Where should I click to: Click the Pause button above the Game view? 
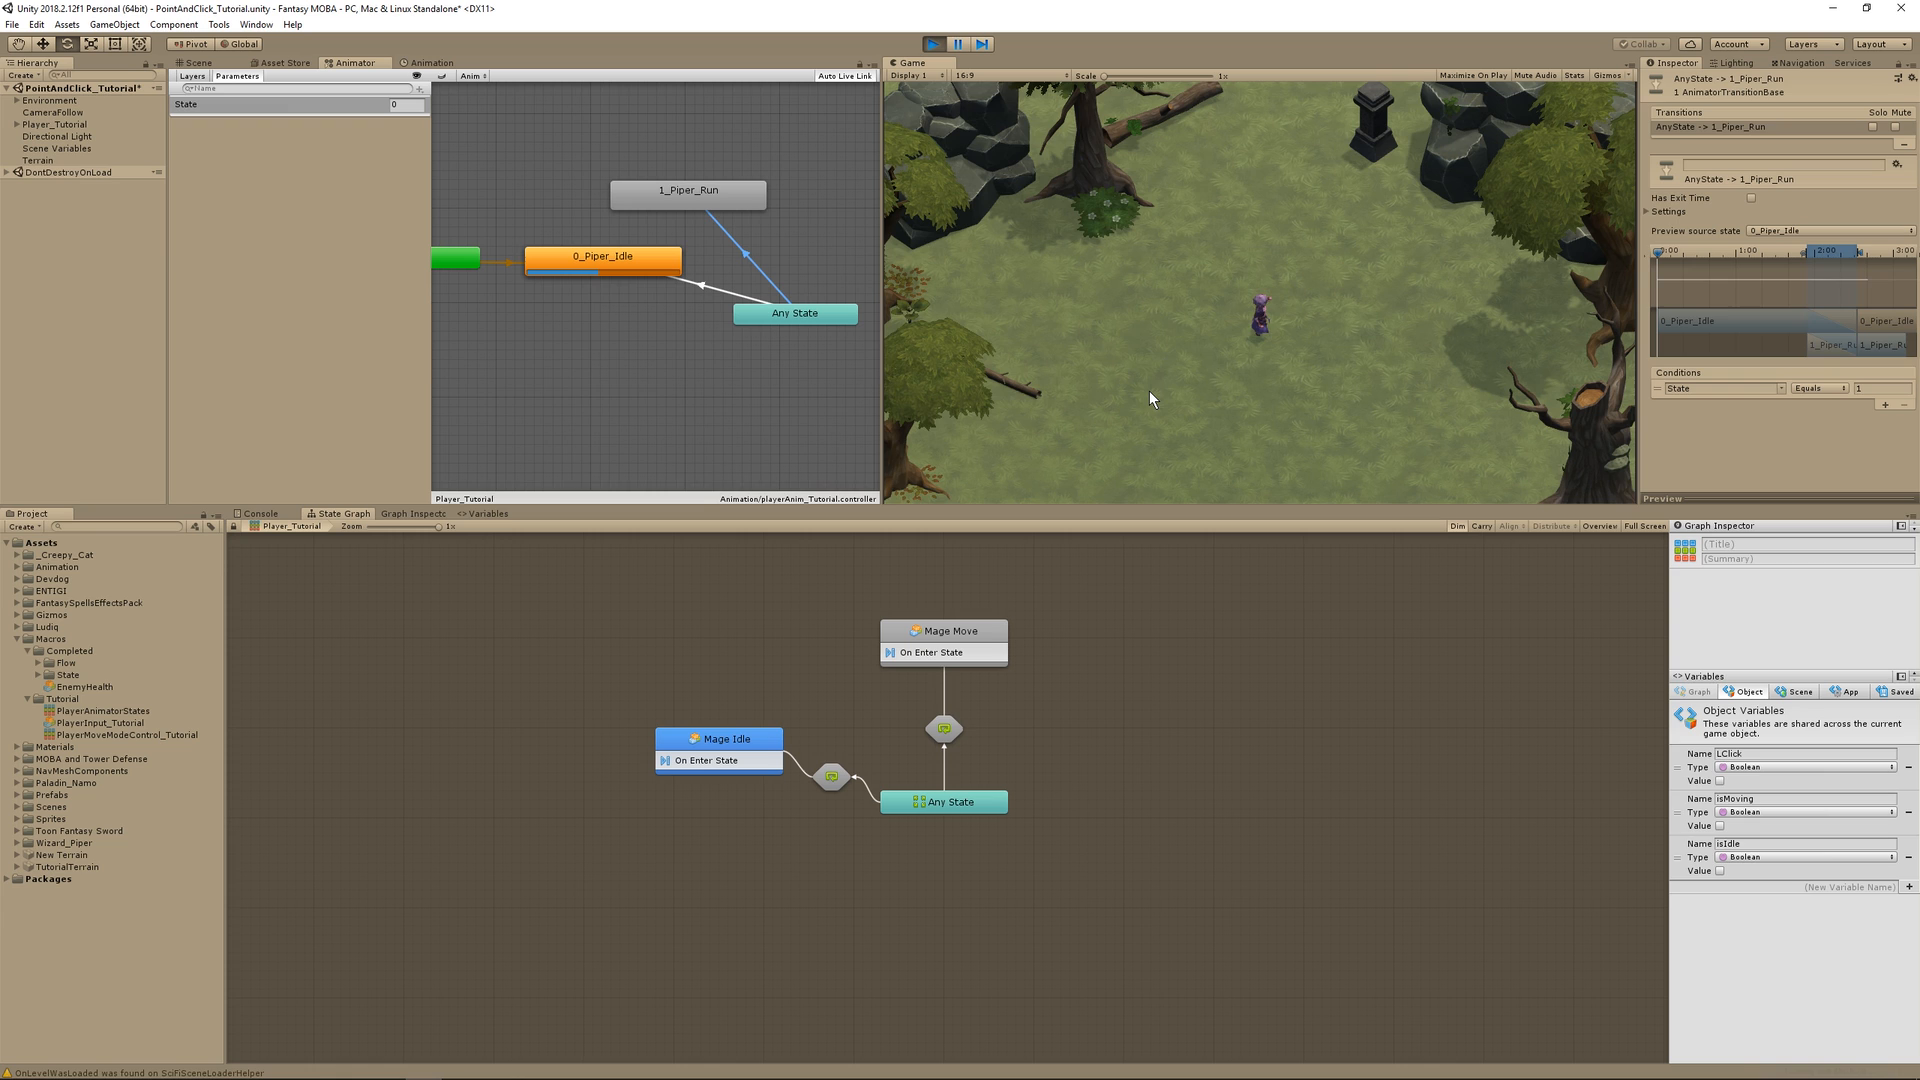click(x=957, y=44)
